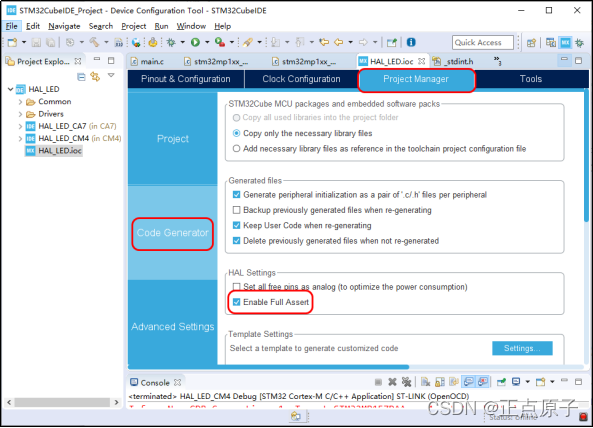
Task: Open Template Settings button
Action: [x=522, y=348]
